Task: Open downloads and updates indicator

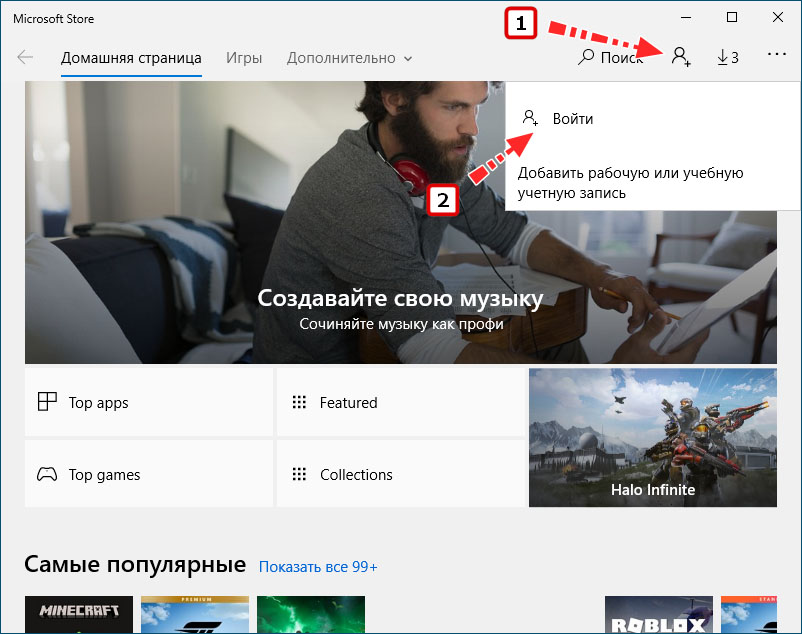Action: click(x=728, y=57)
